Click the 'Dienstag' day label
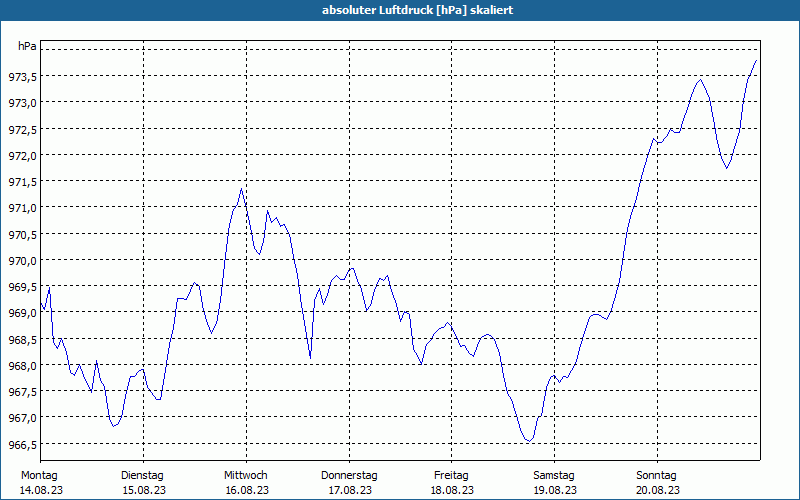Image resolution: width=800 pixels, height=500 pixels. click(x=142, y=476)
